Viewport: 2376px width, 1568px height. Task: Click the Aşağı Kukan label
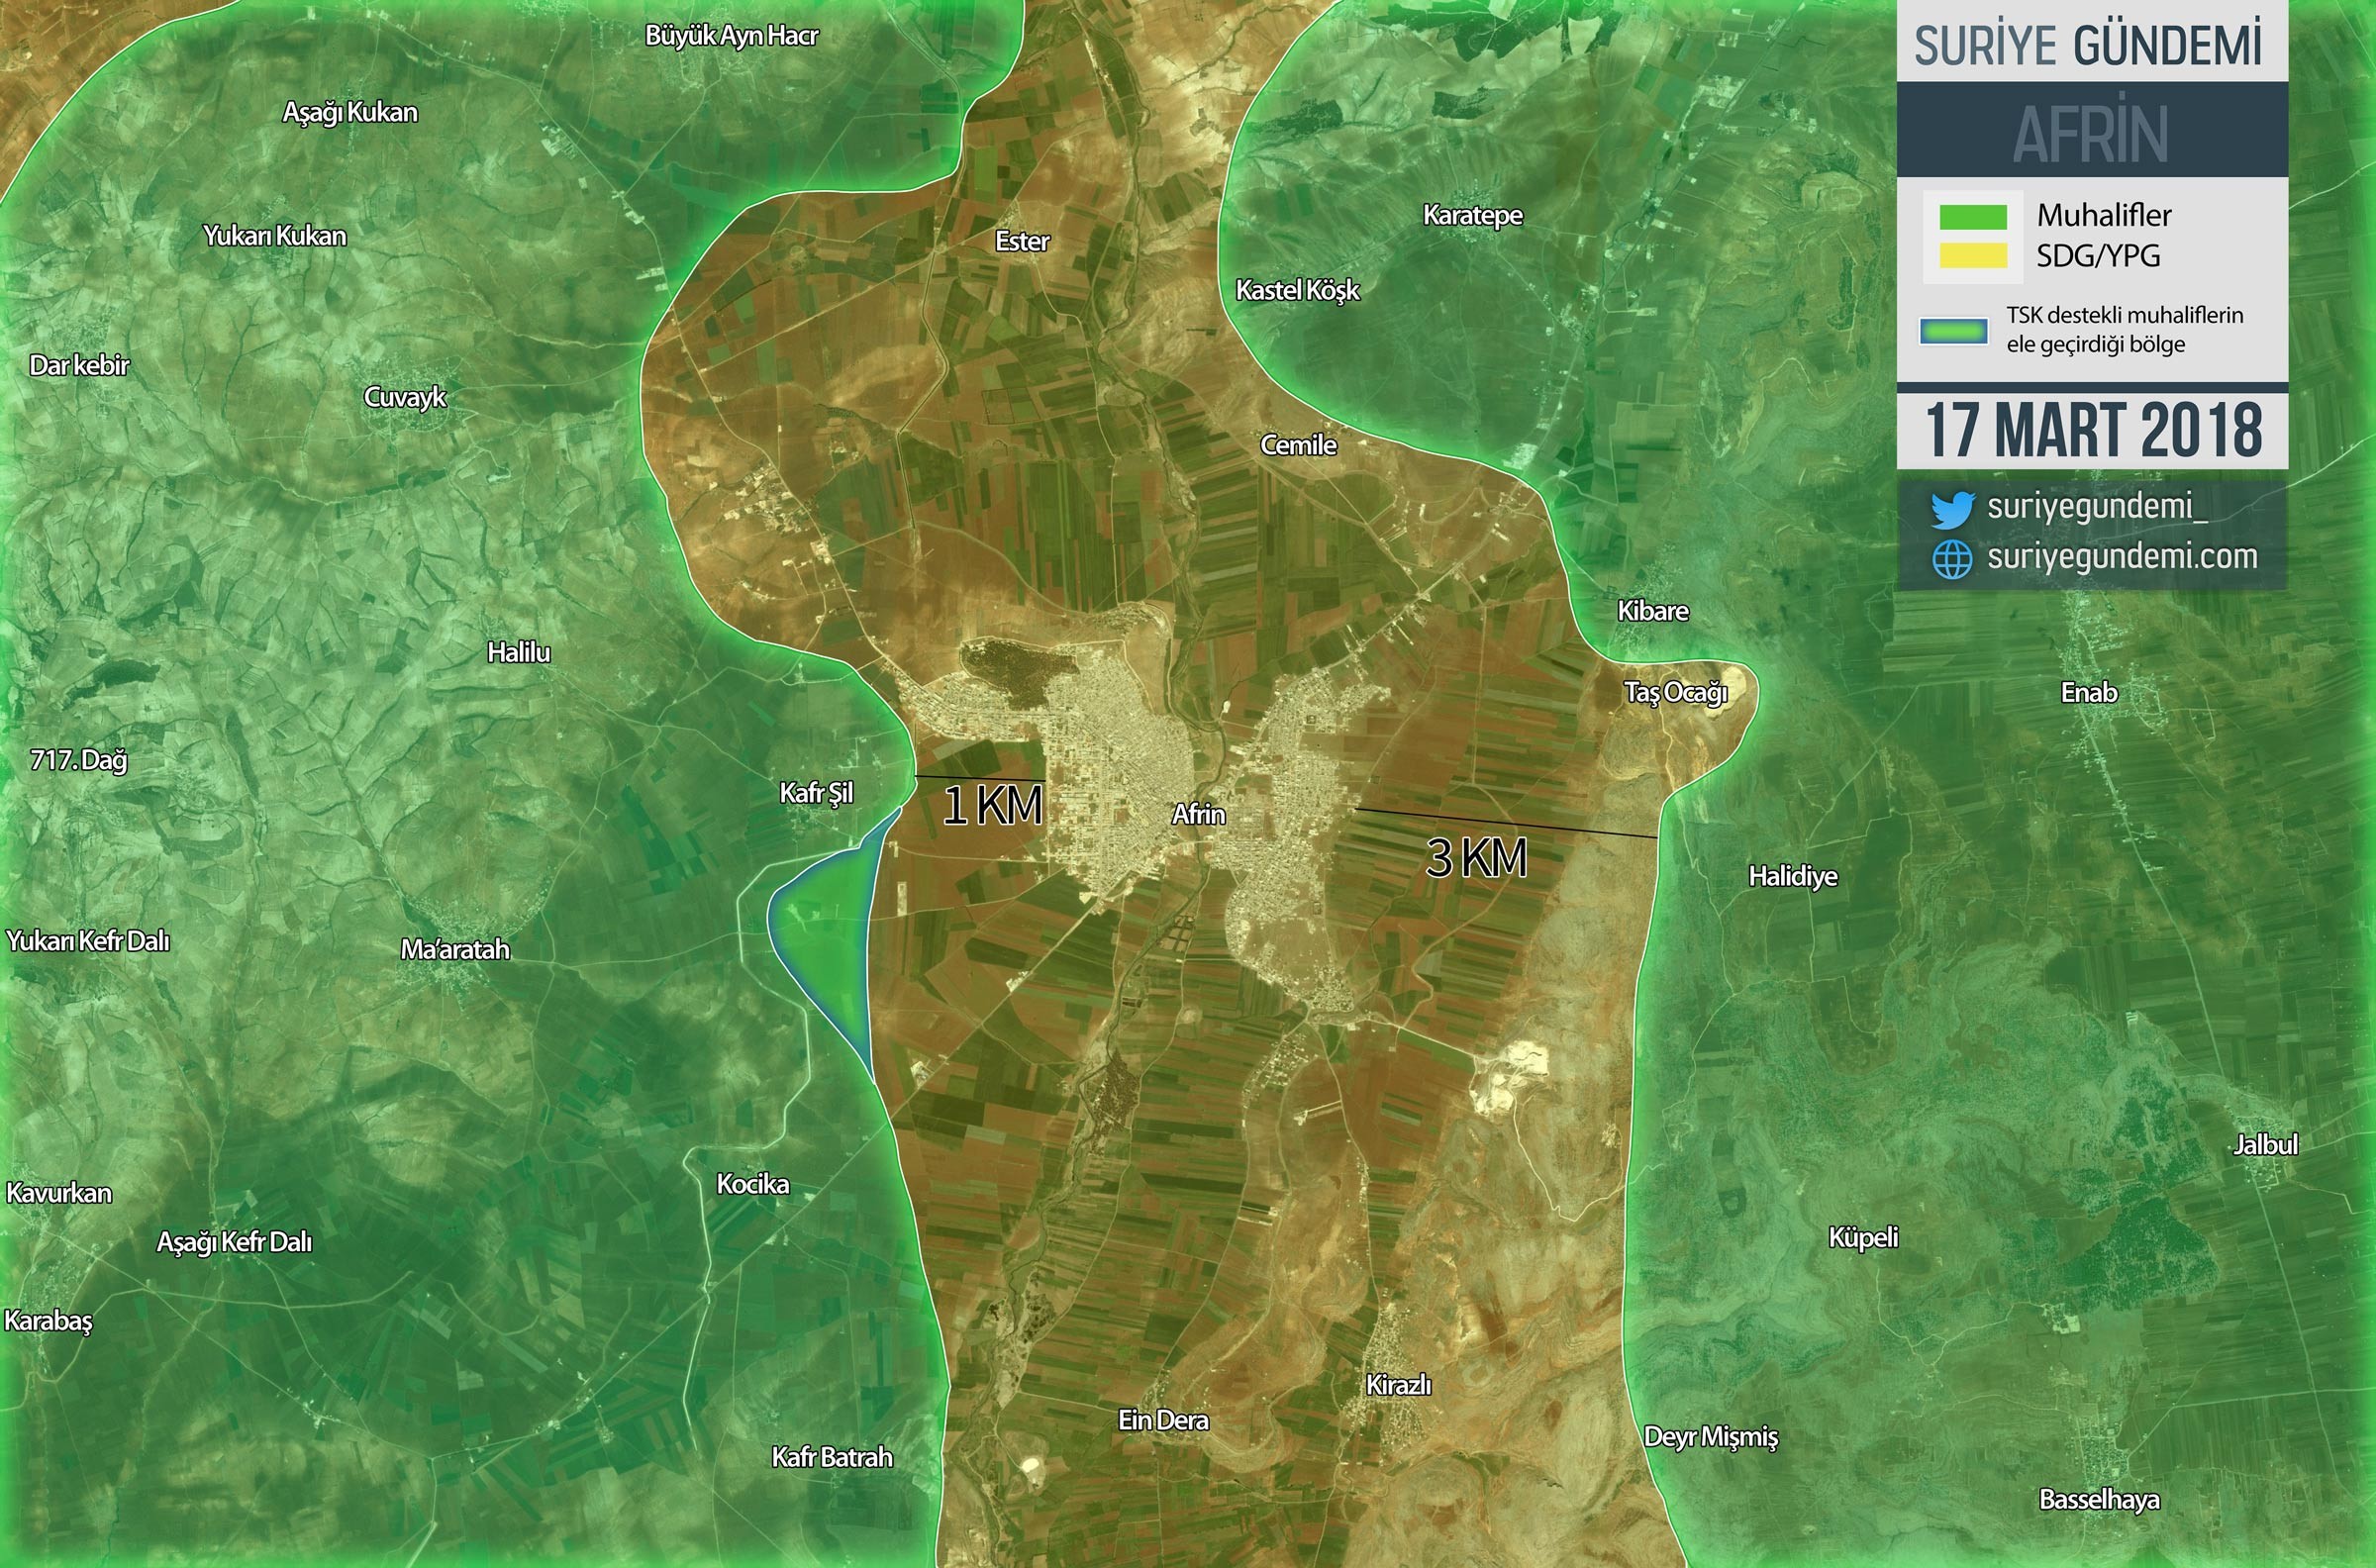coord(349,113)
